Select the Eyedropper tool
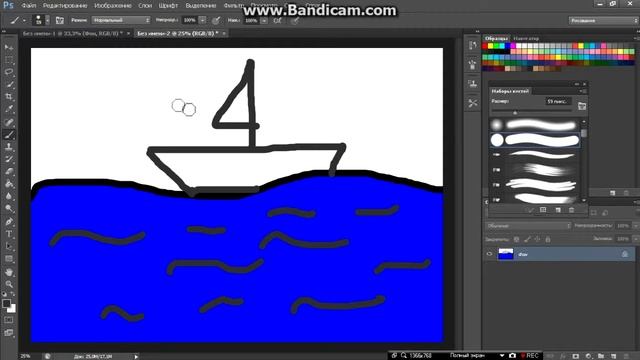The image size is (640, 360). coord(9,109)
